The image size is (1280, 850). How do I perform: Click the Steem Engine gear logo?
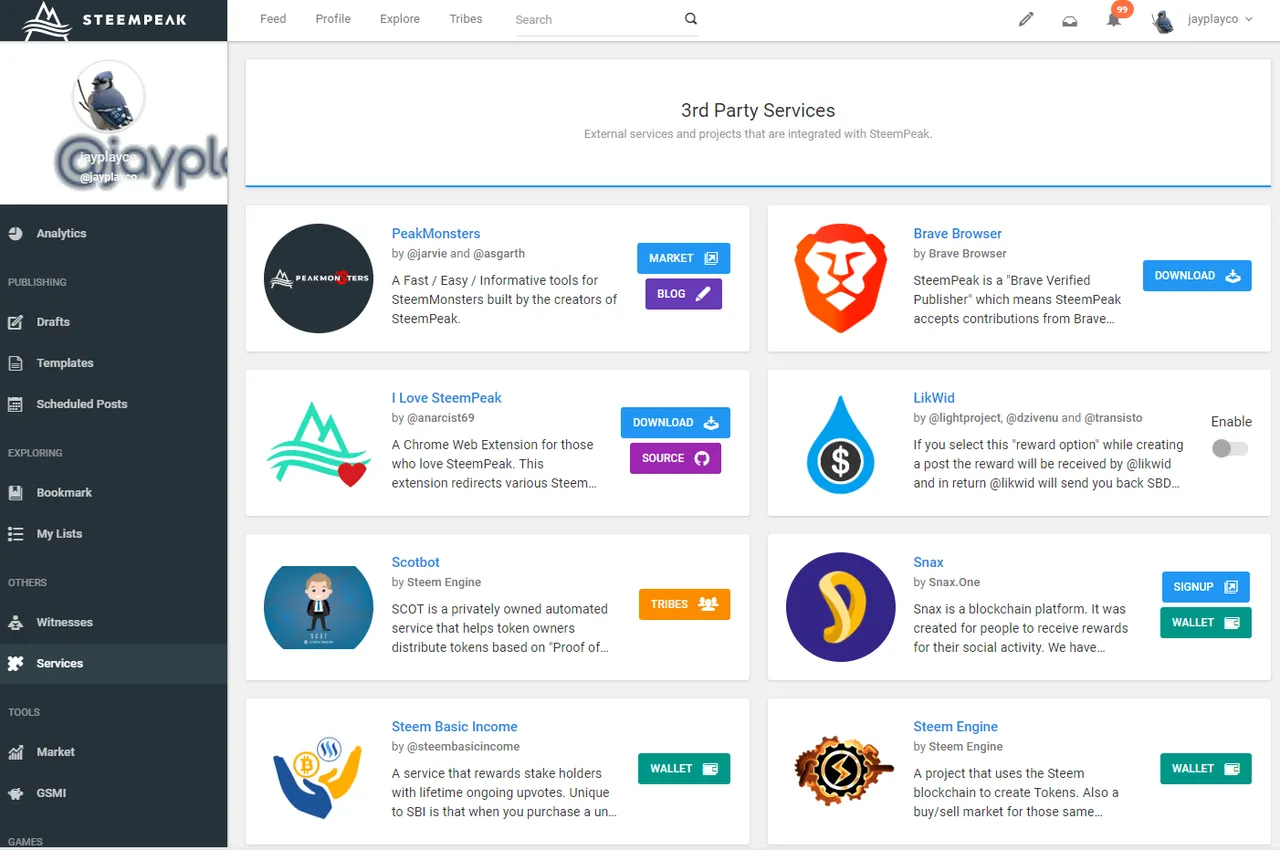click(840, 771)
